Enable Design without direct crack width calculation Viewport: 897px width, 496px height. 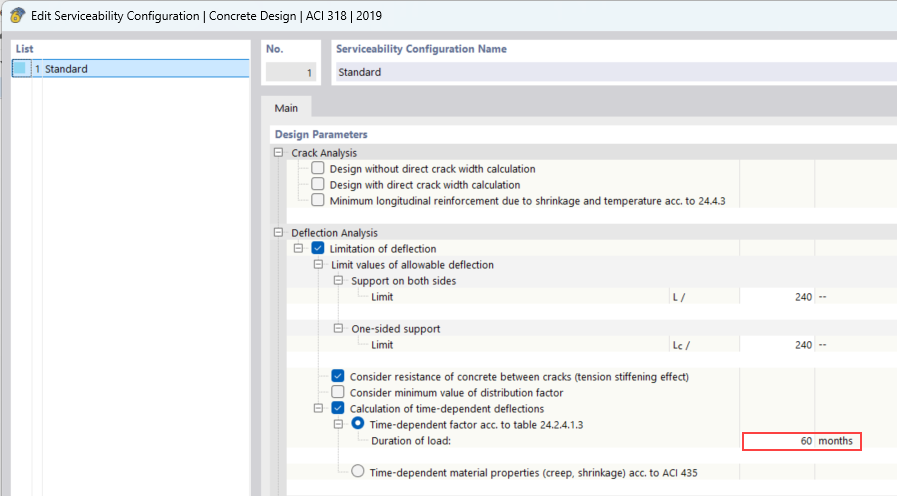click(x=318, y=169)
